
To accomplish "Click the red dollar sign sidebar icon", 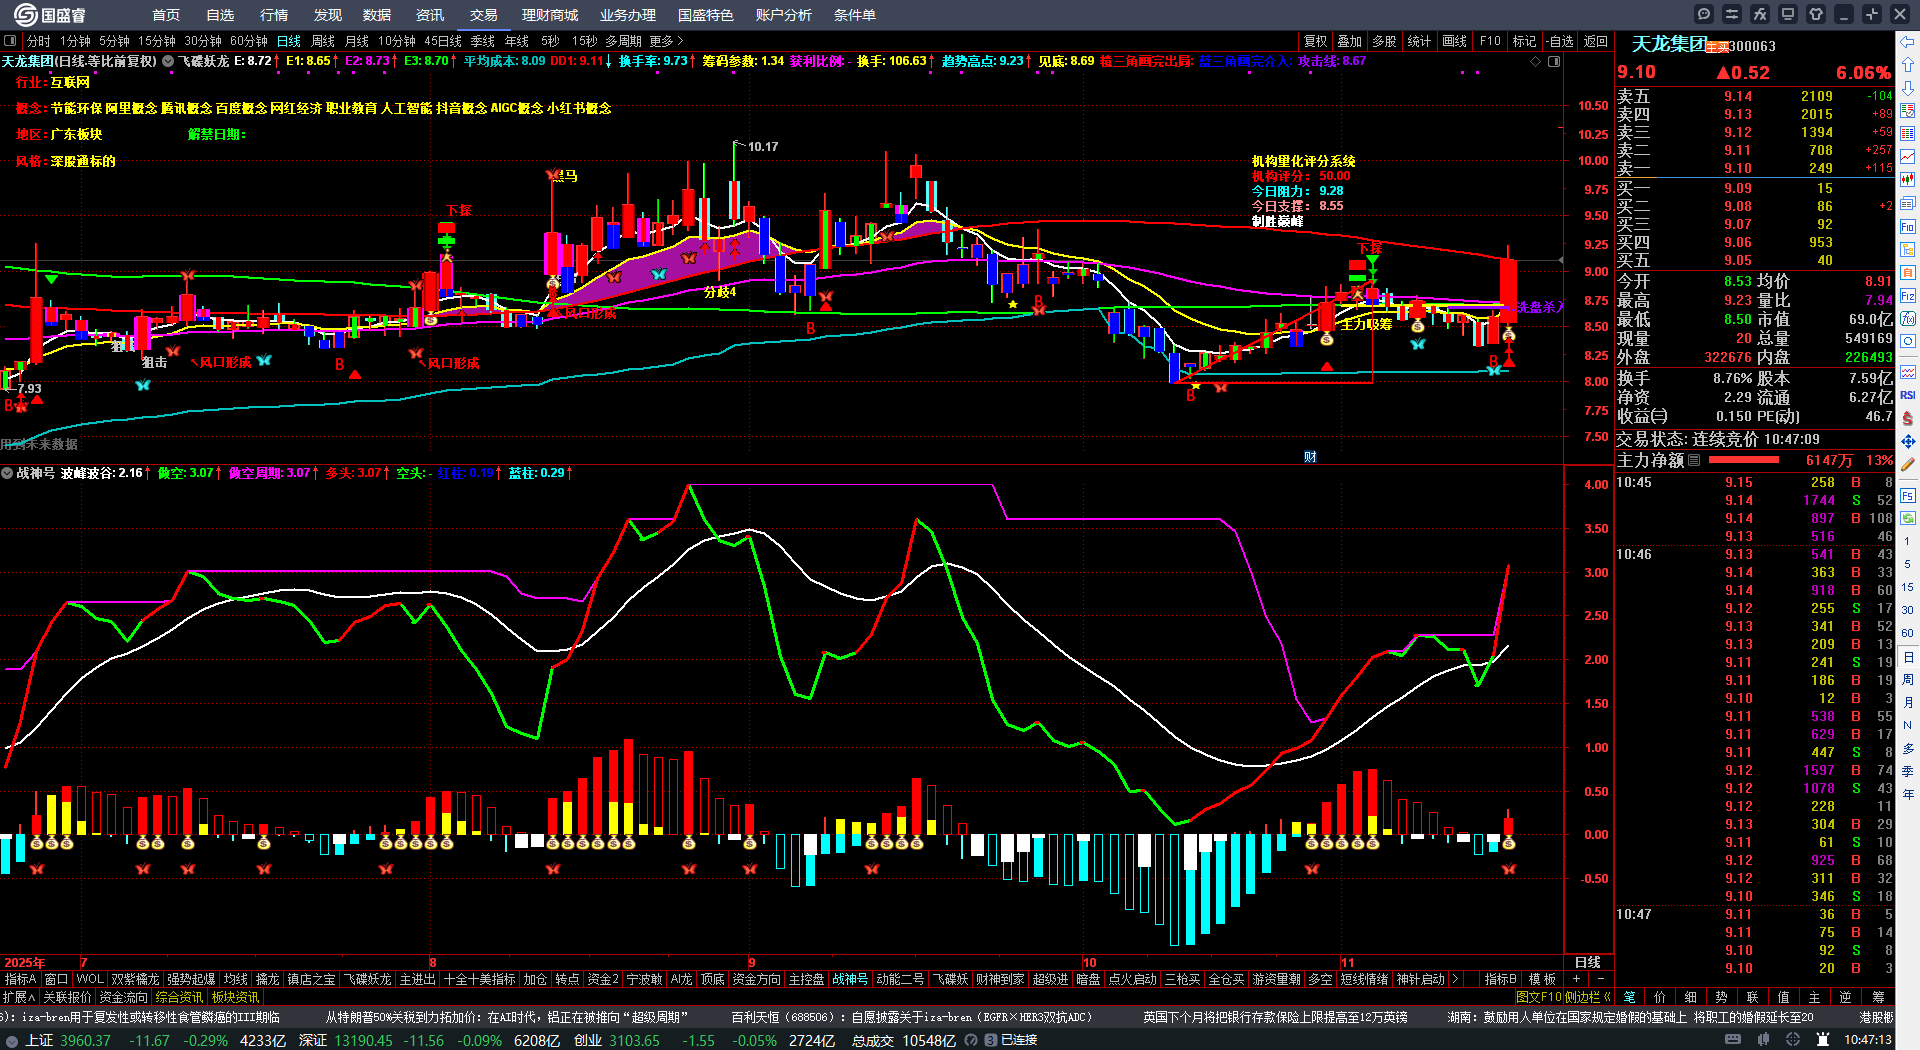I will [x=1908, y=418].
